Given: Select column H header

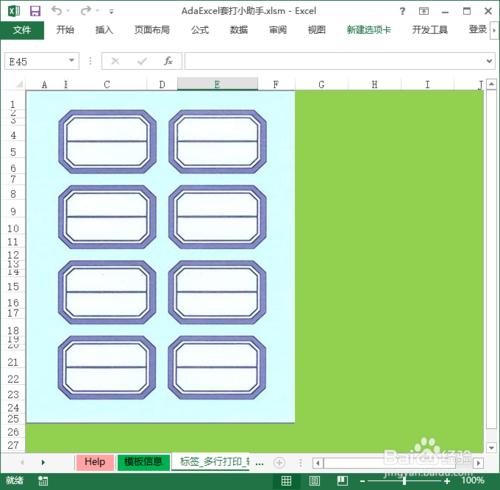Looking at the screenshot, I should [374, 85].
